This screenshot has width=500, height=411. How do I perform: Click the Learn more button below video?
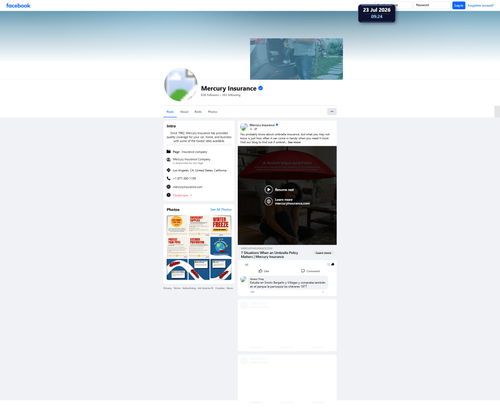(323, 253)
